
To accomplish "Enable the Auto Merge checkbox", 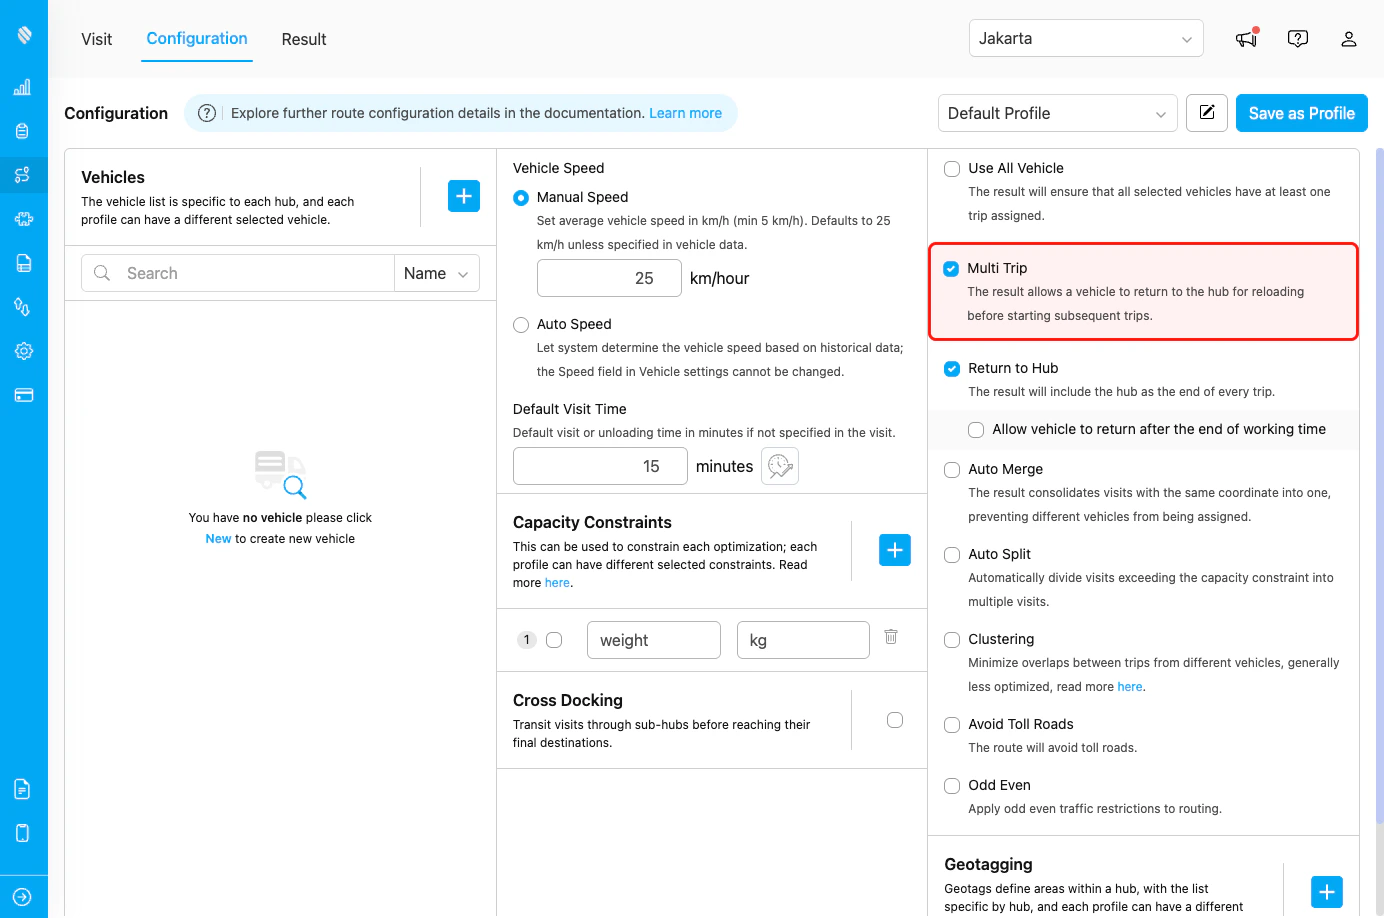I will 952,470.
